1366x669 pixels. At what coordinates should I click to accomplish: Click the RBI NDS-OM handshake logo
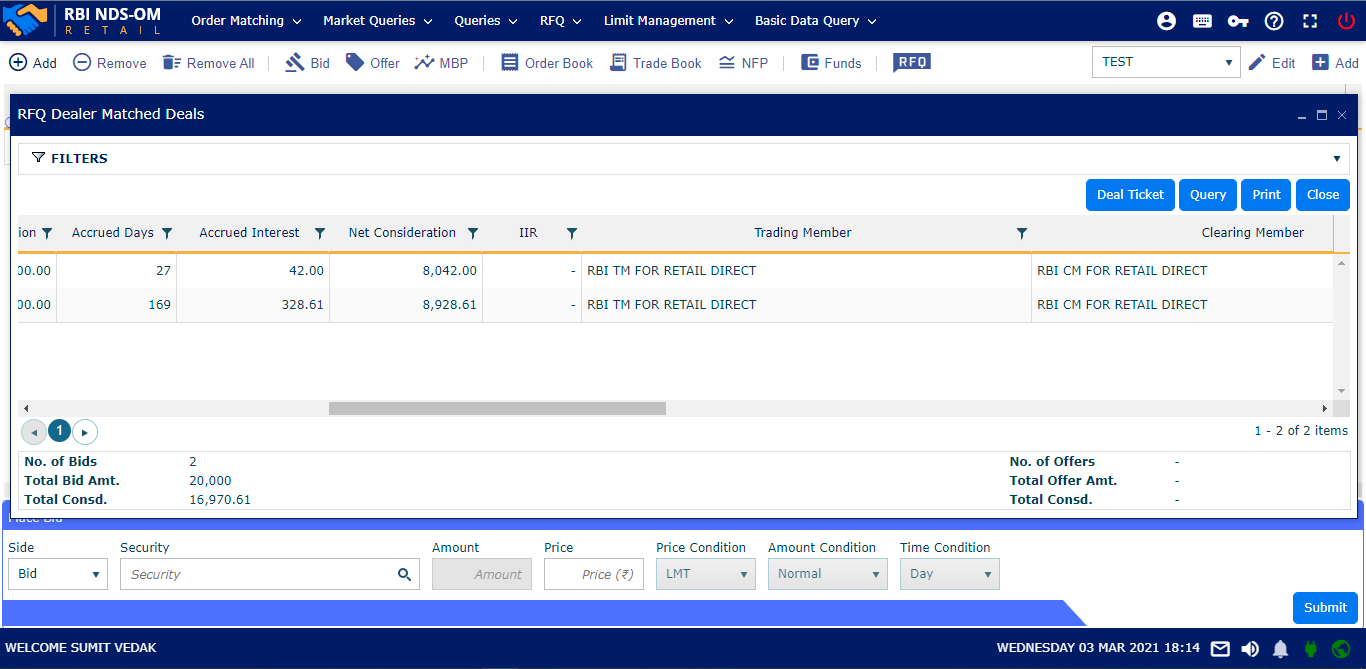pyautogui.click(x=27, y=20)
